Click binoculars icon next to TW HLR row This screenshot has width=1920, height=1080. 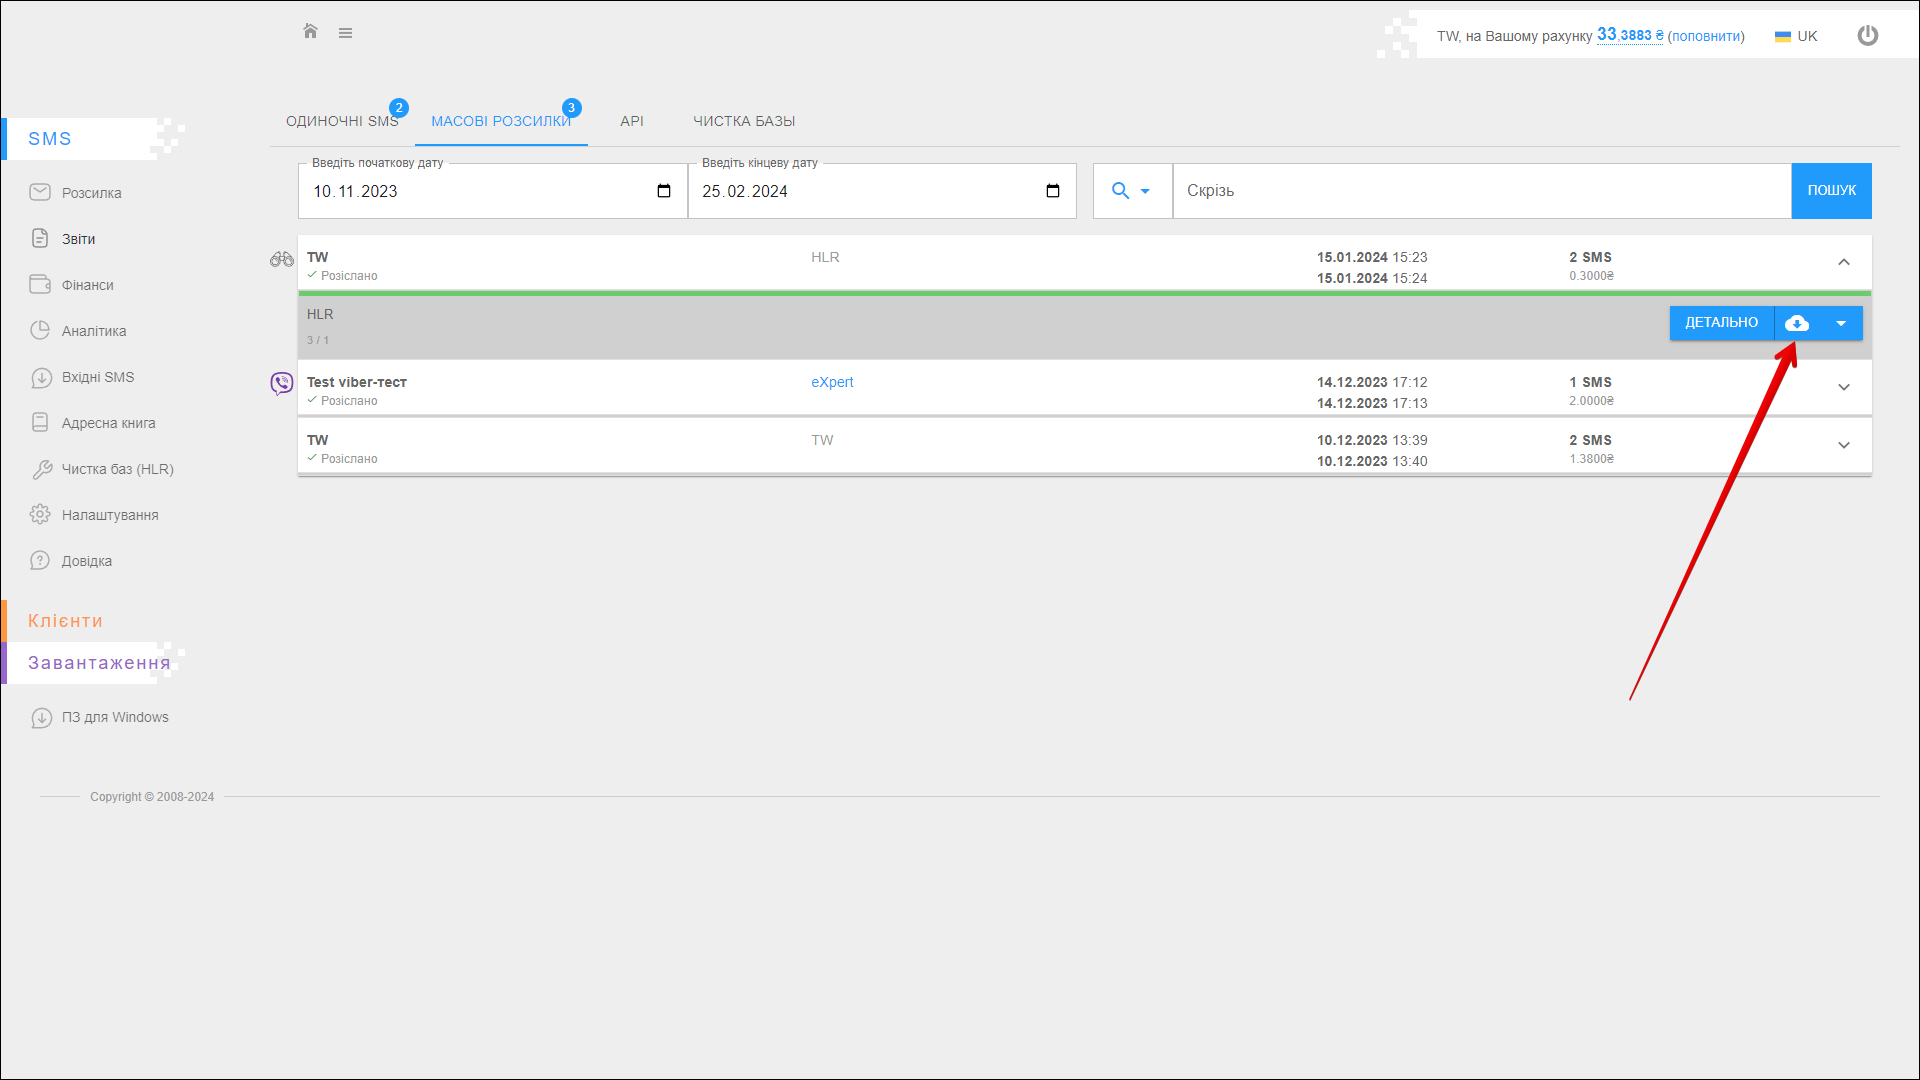tap(282, 259)
